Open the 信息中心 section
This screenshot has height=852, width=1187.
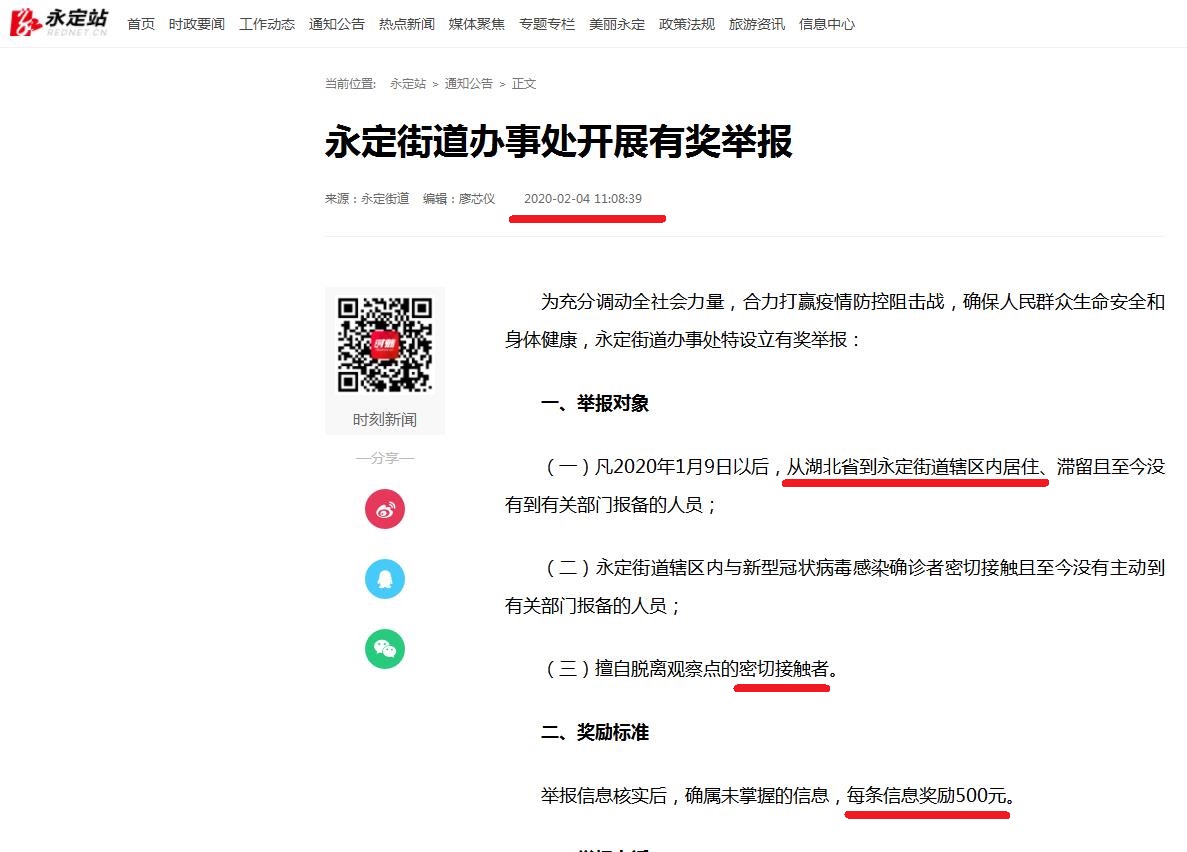click(x=826, y=23)
